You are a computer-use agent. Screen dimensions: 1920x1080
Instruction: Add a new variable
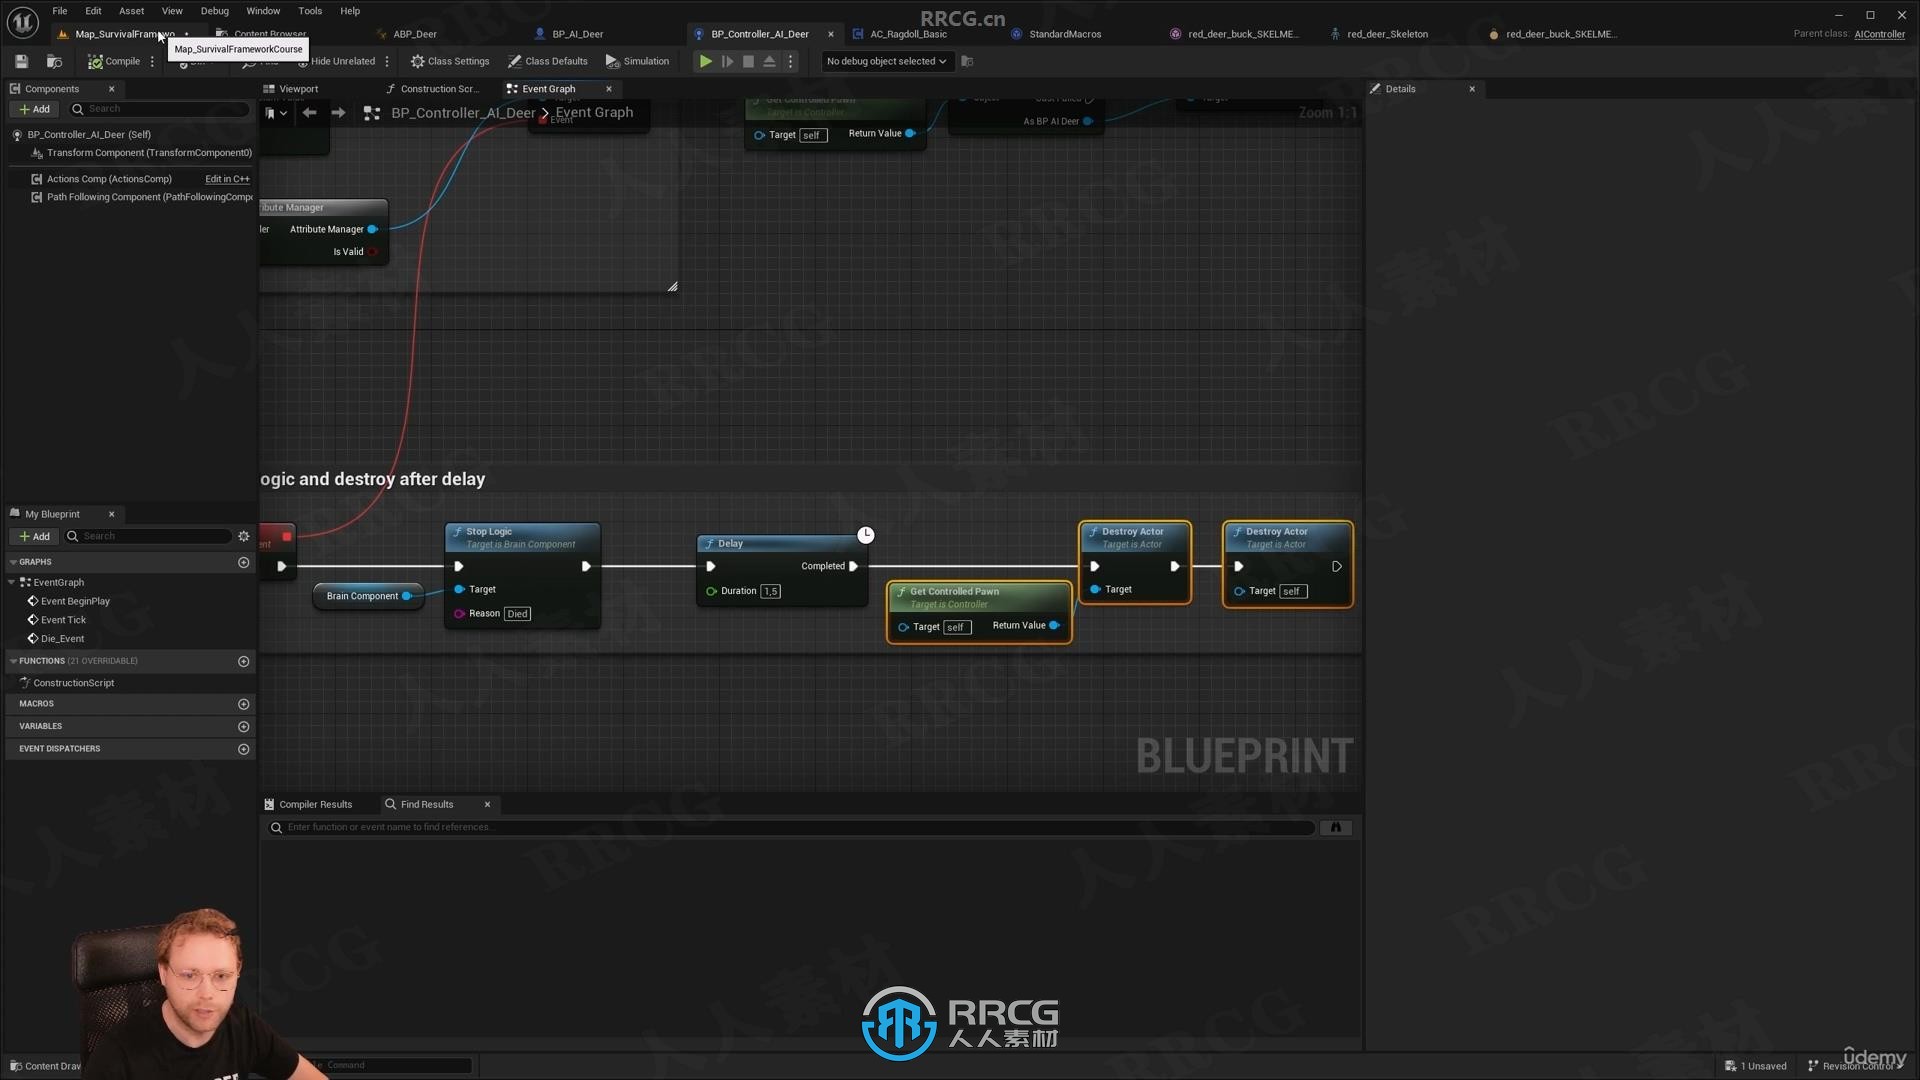[x=243, y=727]
